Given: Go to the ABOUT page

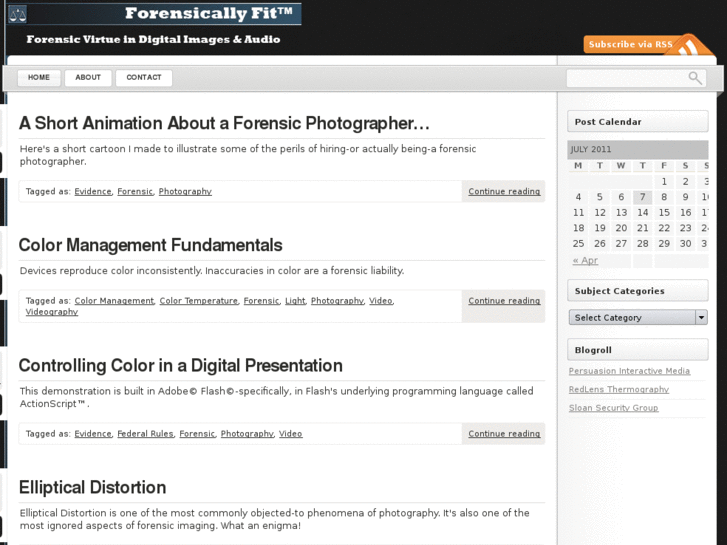Looking at the screenshot, I should click(88, 77).
